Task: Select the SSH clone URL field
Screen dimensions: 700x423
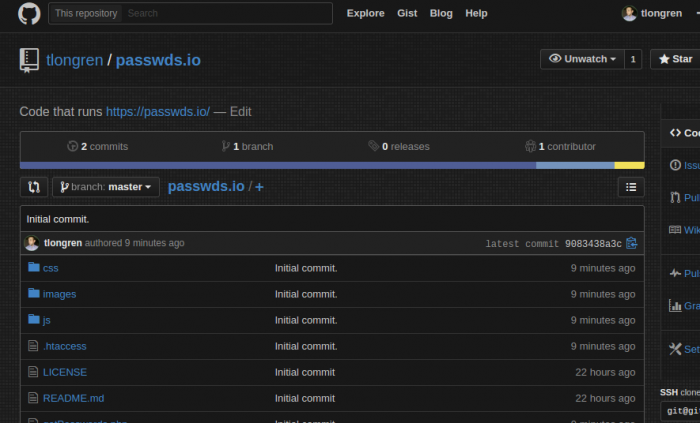Action: pos(680,411)
